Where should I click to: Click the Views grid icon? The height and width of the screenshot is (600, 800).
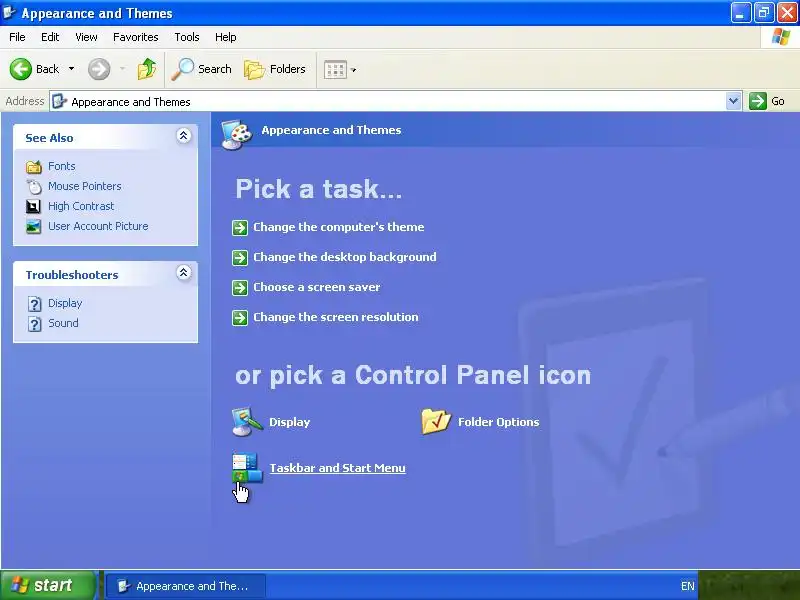point(335,70)
